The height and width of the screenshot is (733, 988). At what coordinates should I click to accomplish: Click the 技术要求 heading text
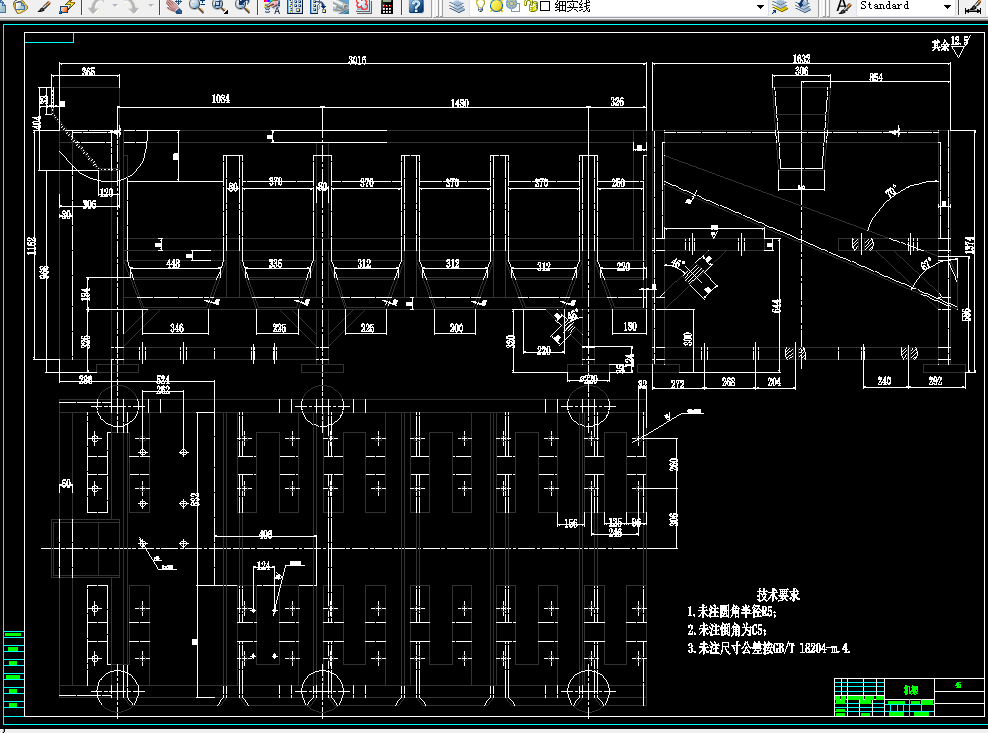(x=778, y=594)
